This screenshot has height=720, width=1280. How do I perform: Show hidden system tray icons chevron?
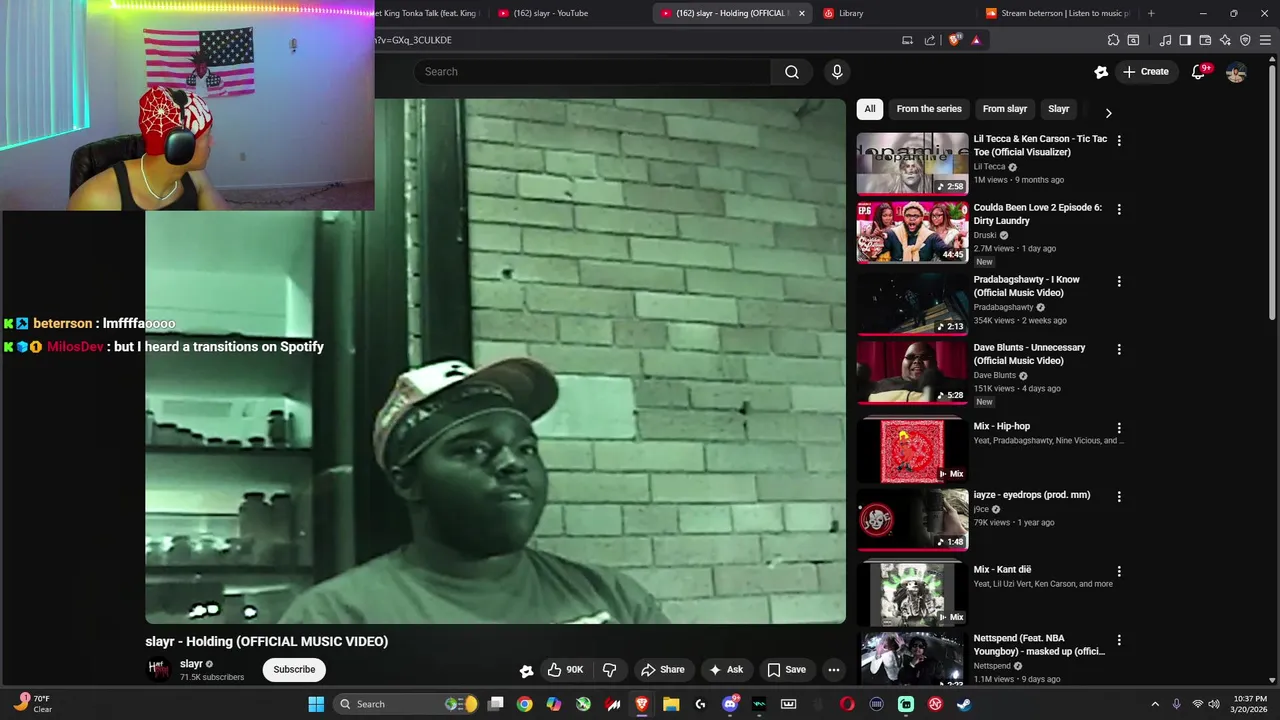(1155, 704)
